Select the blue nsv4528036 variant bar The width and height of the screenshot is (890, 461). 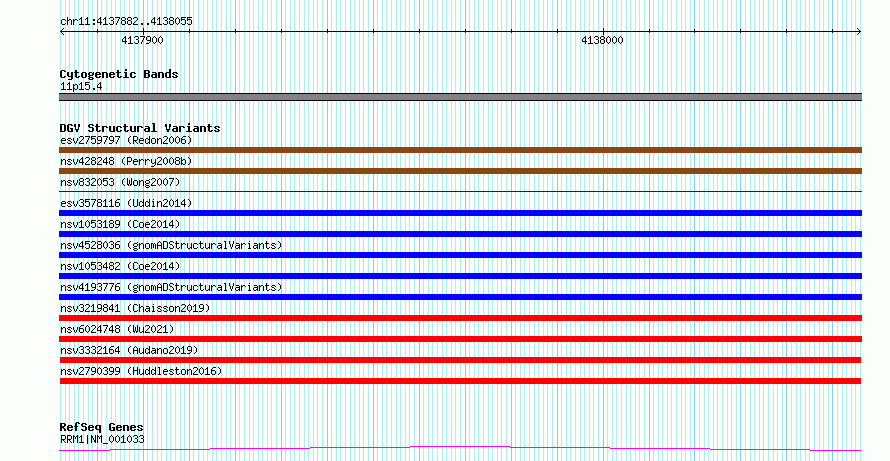tap(460, 255)
